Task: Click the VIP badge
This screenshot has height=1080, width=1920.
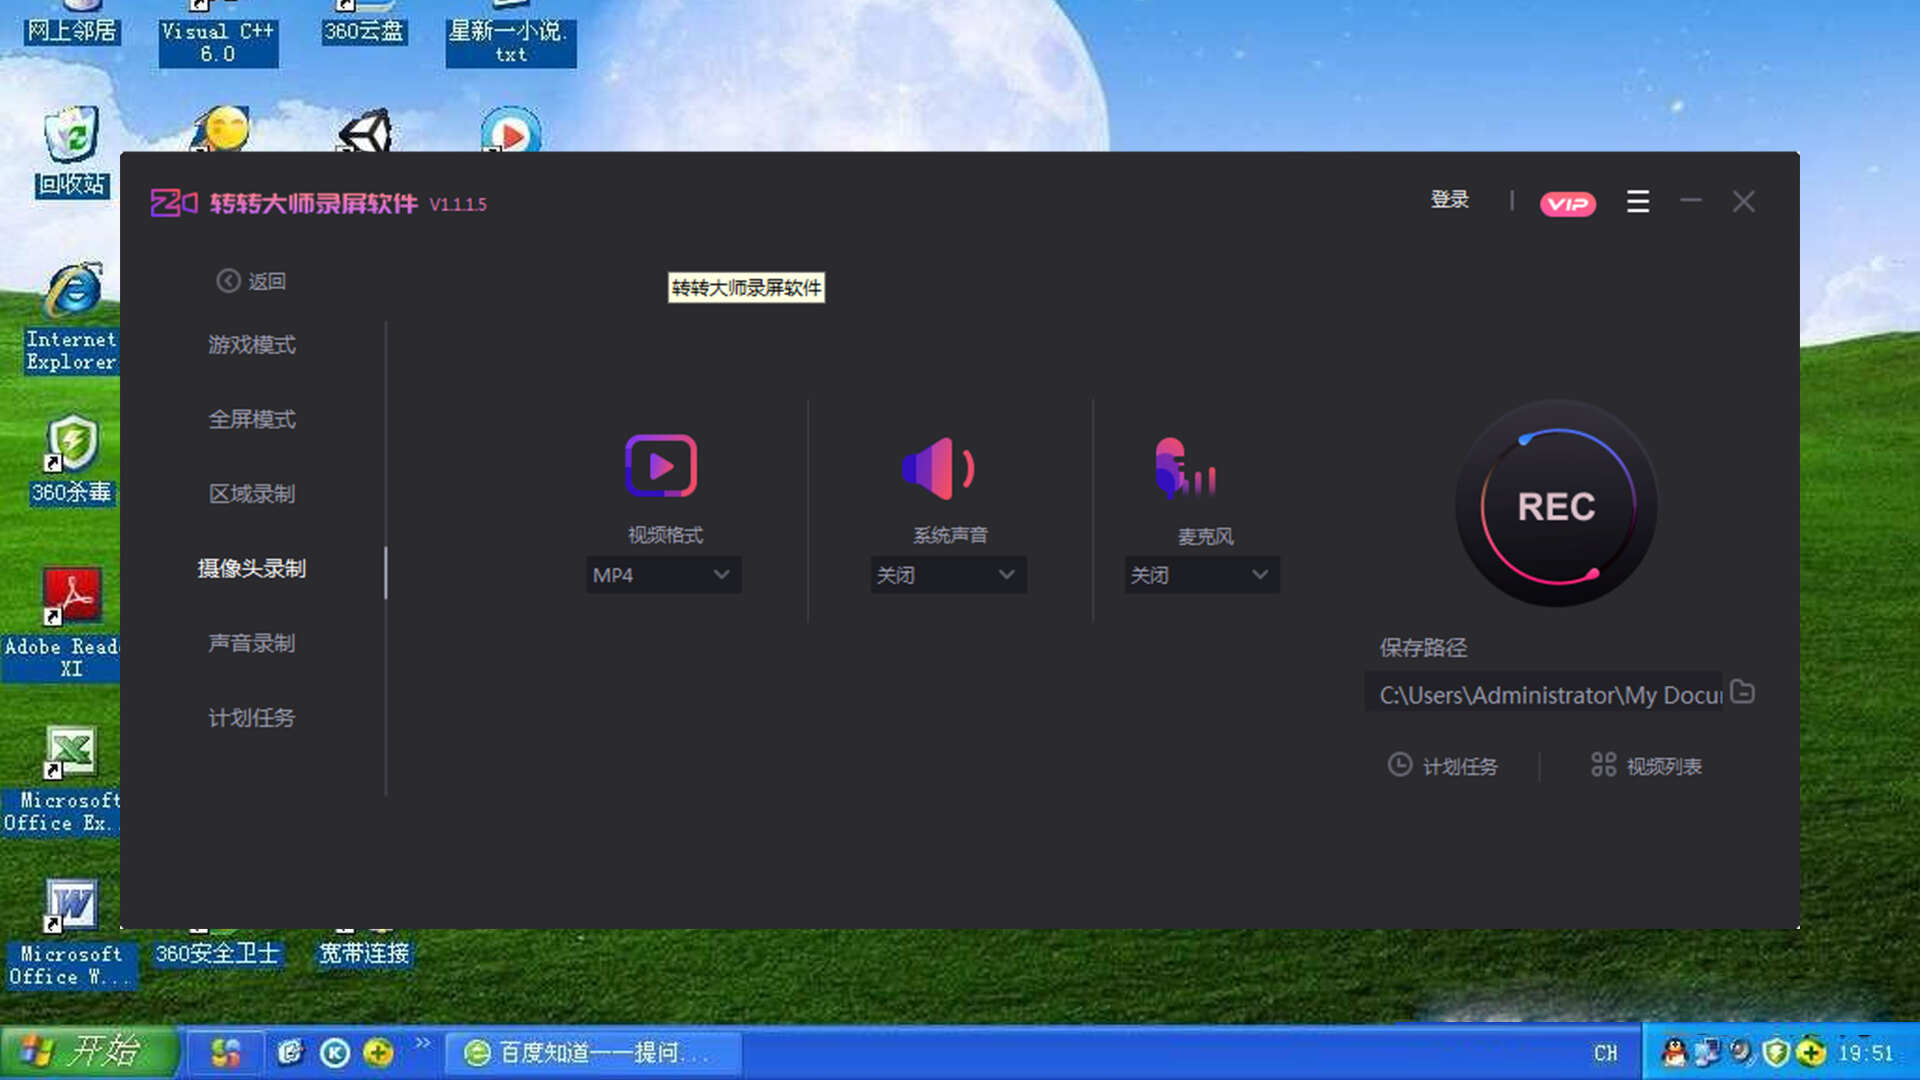Action: 1567,204
